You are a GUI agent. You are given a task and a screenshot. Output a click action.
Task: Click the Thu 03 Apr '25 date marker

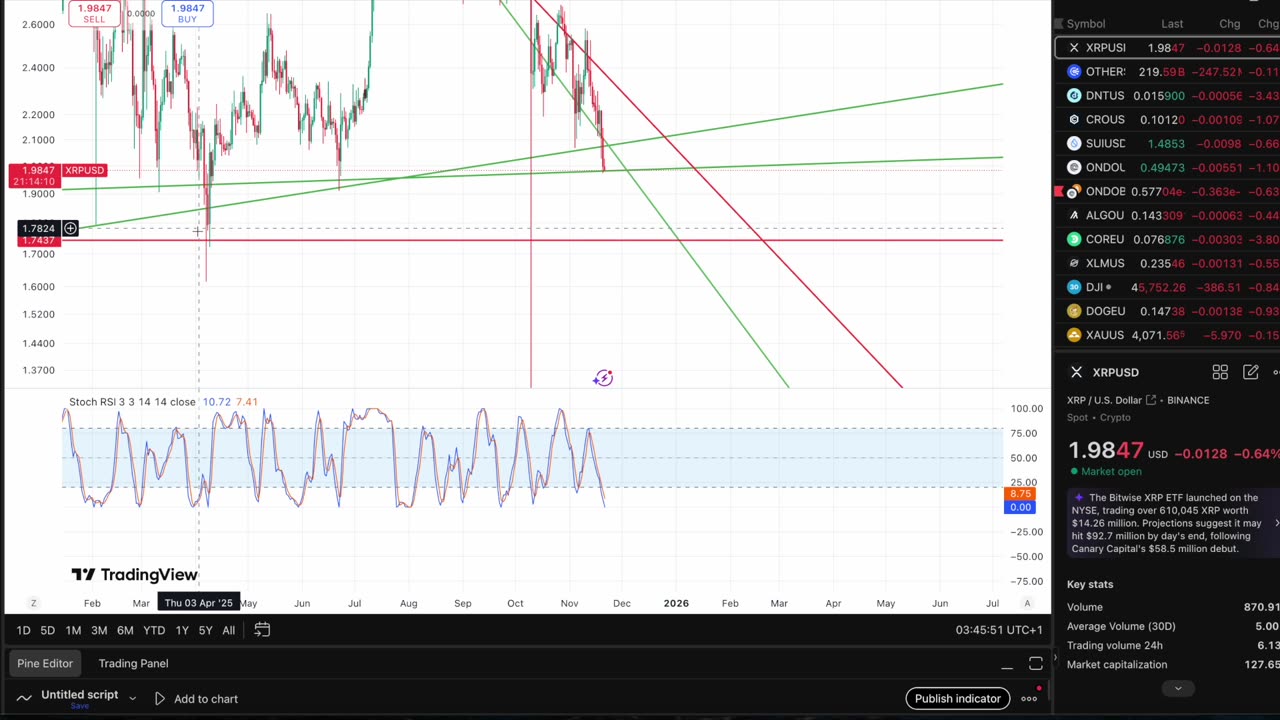pos(199,603)
